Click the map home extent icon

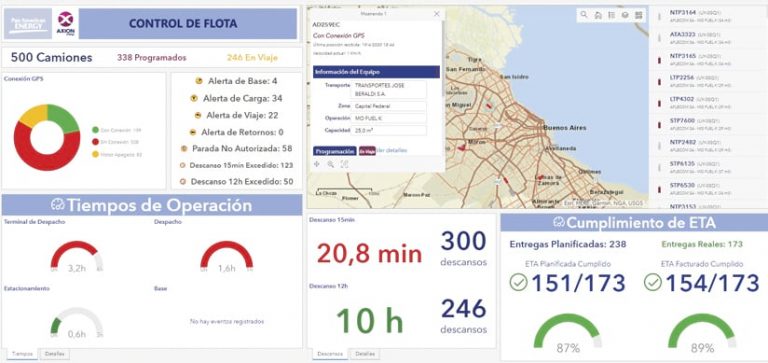(x=598, y=15)
